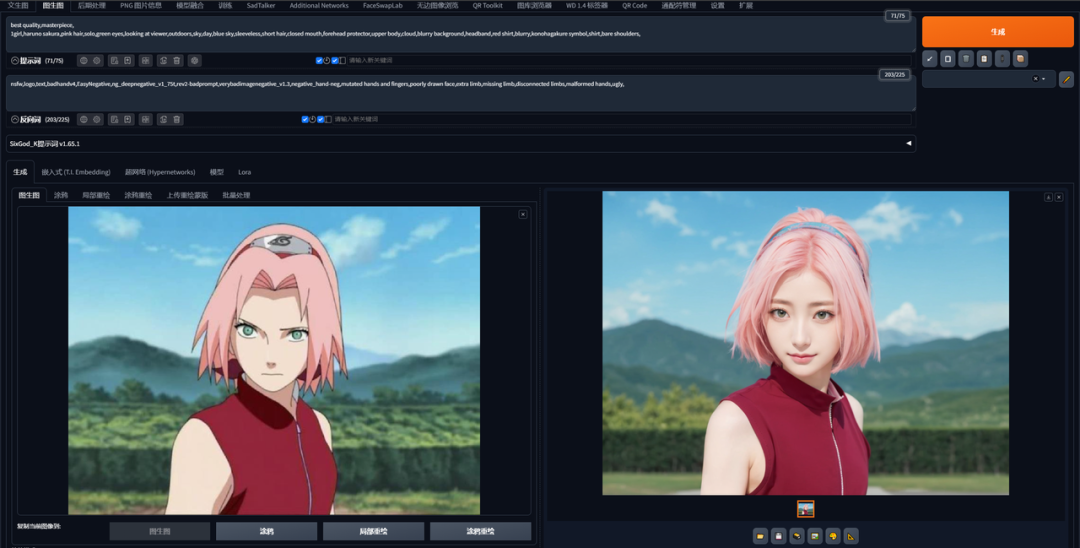Switch to FaceSwapLab tab
Image resolution: width=1080 pixels, height=548 pixels.
pos(383,6)
